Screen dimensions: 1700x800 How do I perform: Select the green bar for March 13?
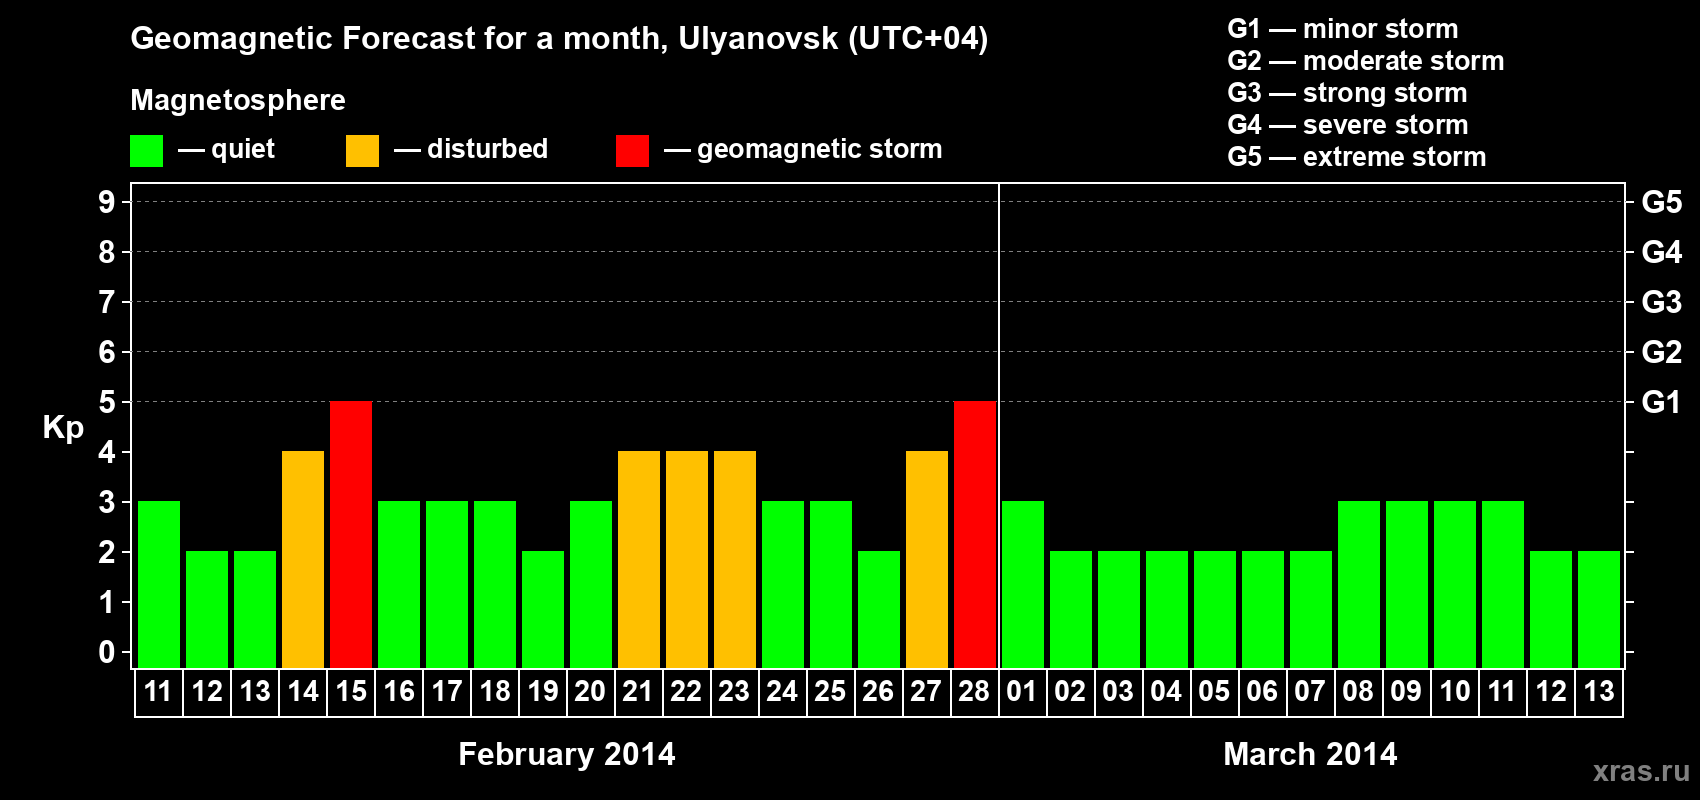tap(1599, 609)
